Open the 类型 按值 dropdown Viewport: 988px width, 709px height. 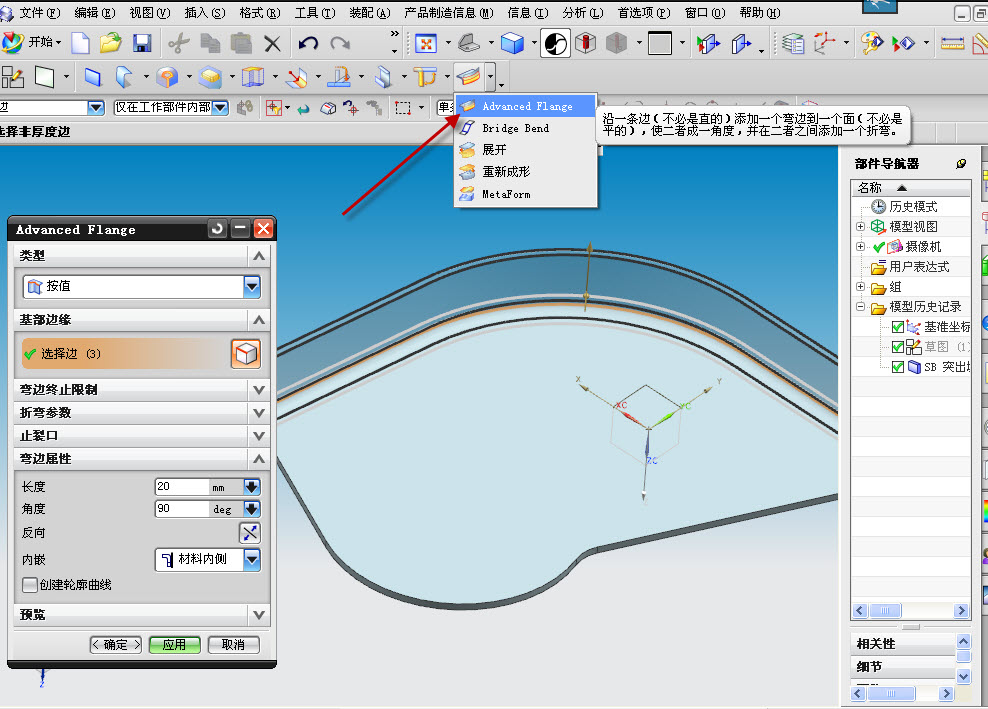pyautogui.click(x=252, y=287)
